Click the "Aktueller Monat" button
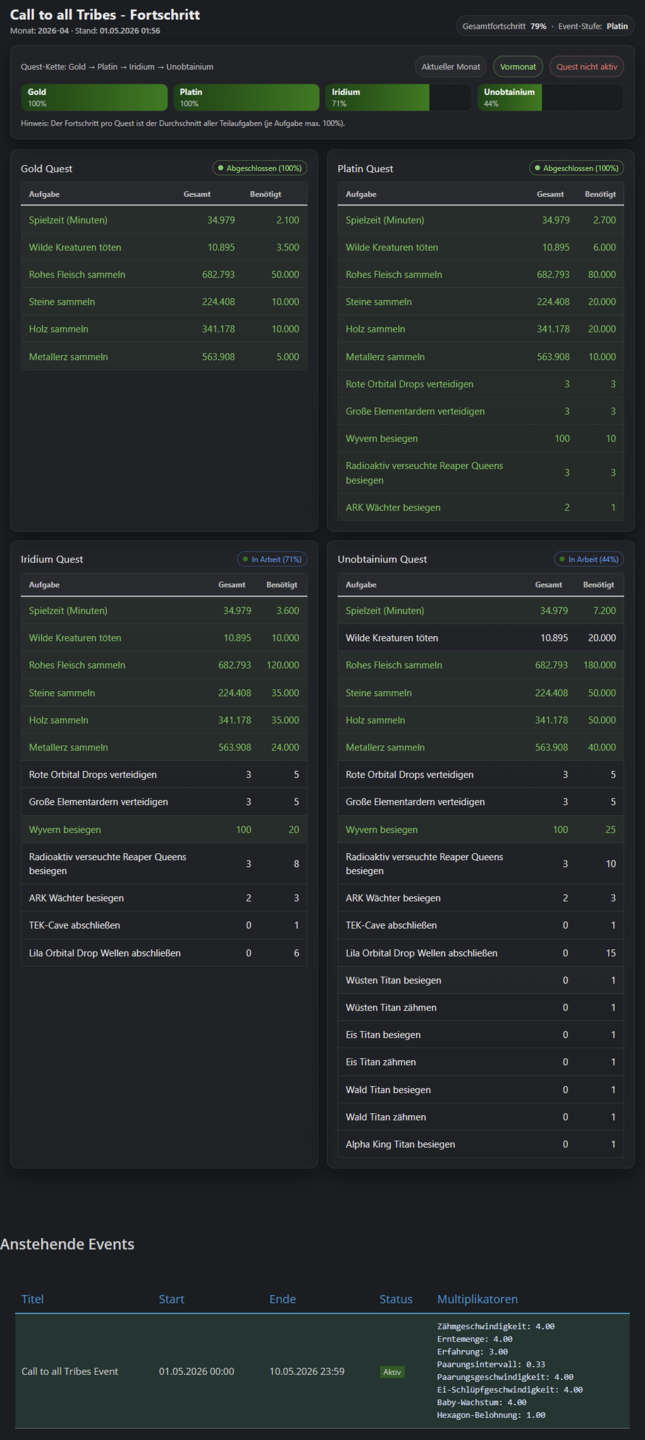This screenshot has height=1440, width=645. 451,67
